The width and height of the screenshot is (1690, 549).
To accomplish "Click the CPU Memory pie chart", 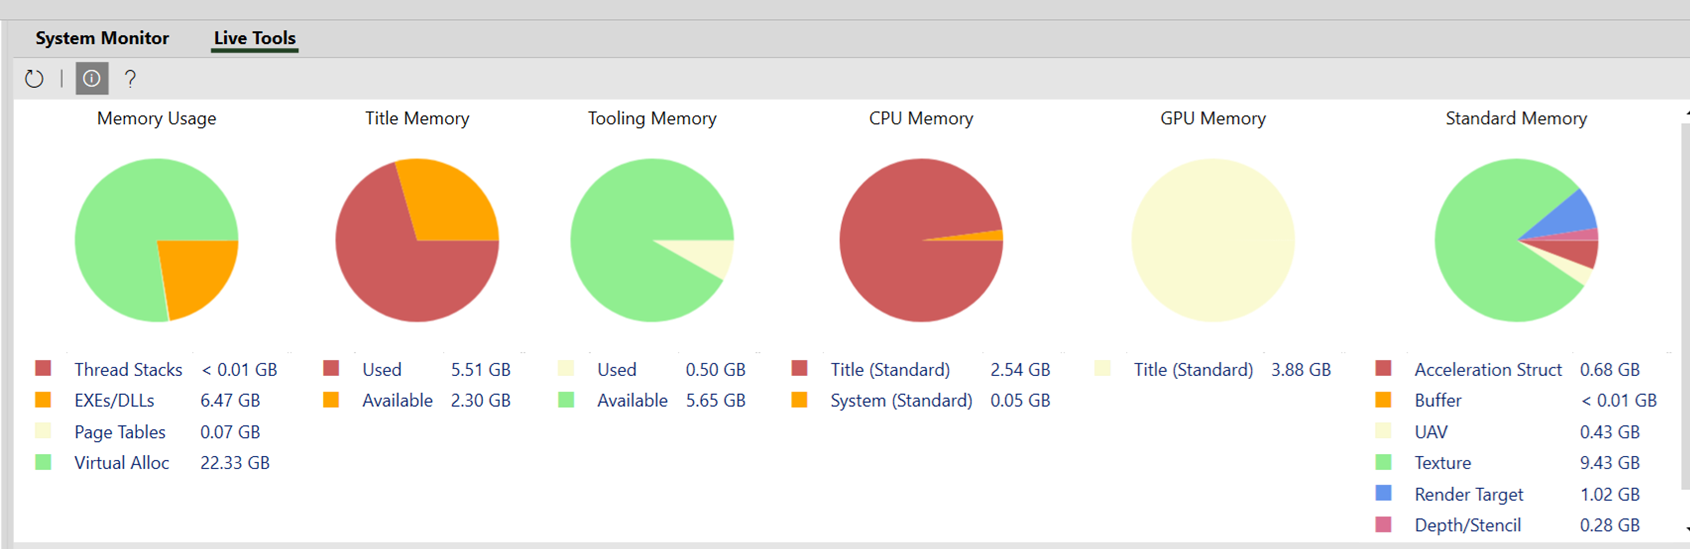I will (x=921, y=240).
